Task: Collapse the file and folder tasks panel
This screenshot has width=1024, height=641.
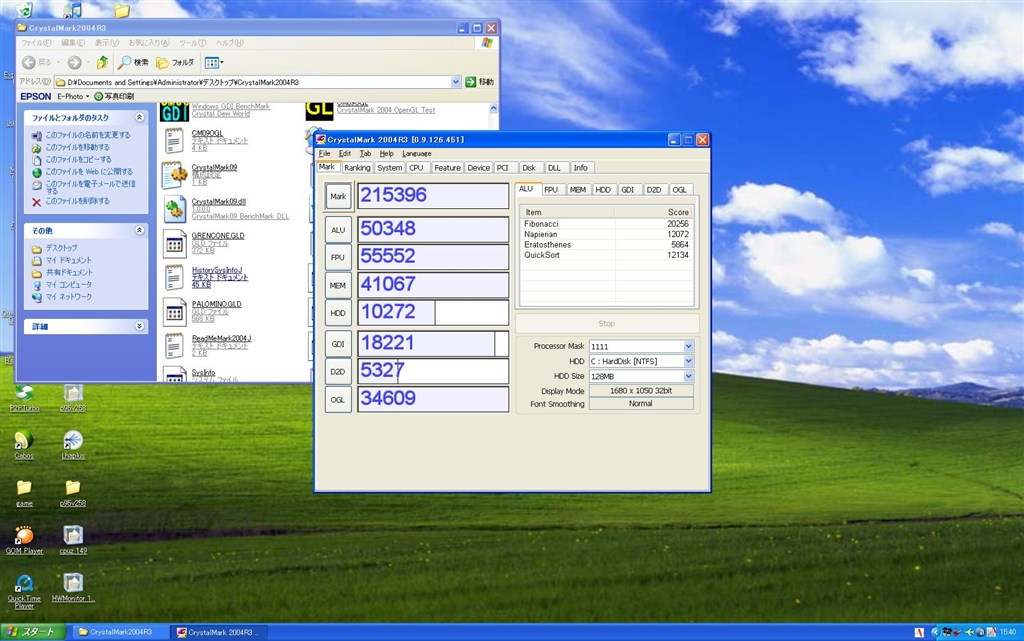Action: pos(139,117)
